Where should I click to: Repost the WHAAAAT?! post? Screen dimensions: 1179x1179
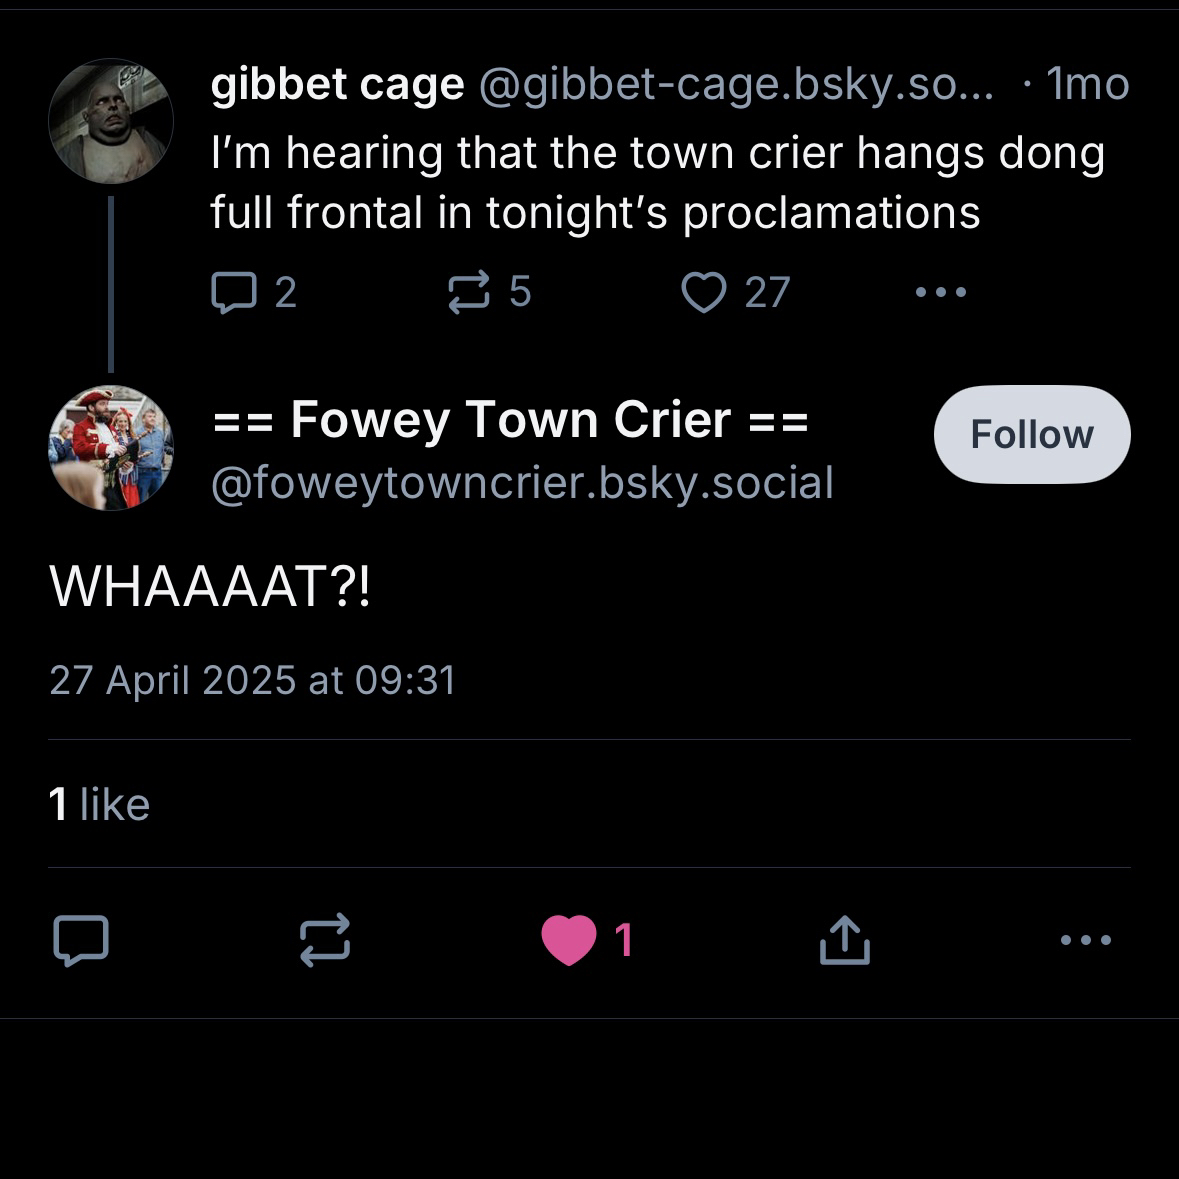325,940
